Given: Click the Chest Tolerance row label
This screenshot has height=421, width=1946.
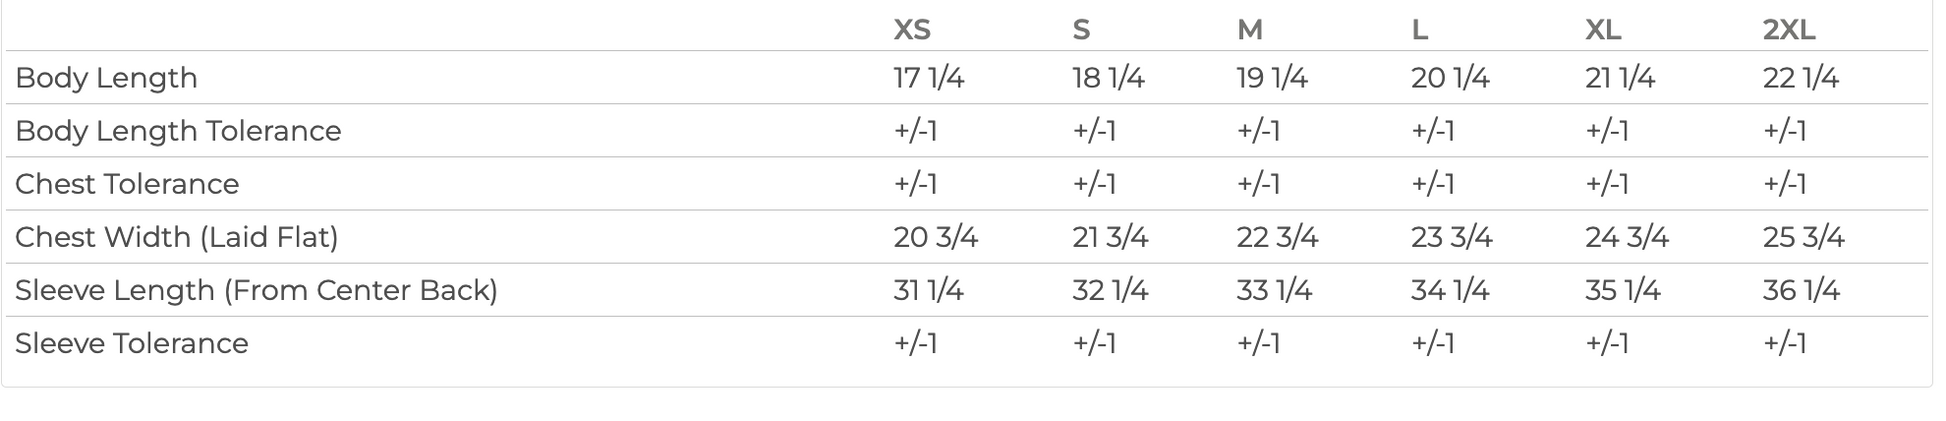Looking at the screenshot, I should [x=127, y=184].
